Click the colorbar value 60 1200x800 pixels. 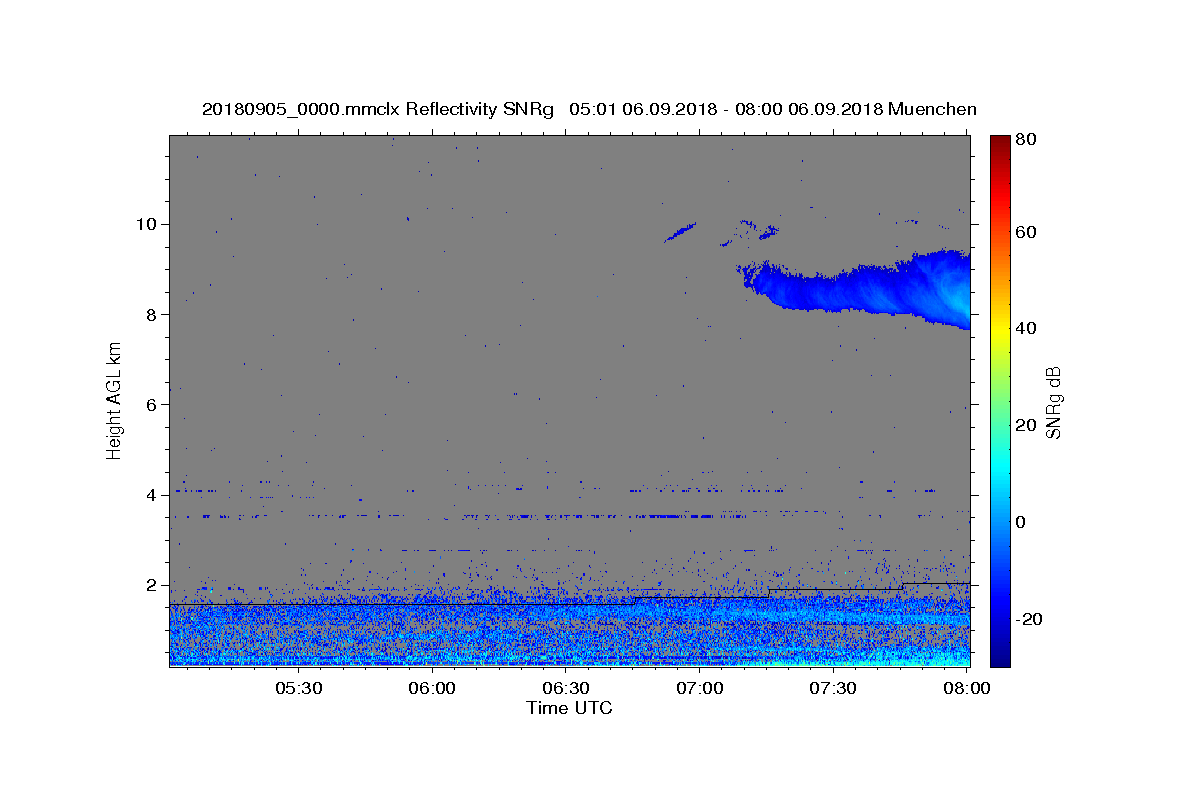tap(1026, 232)
